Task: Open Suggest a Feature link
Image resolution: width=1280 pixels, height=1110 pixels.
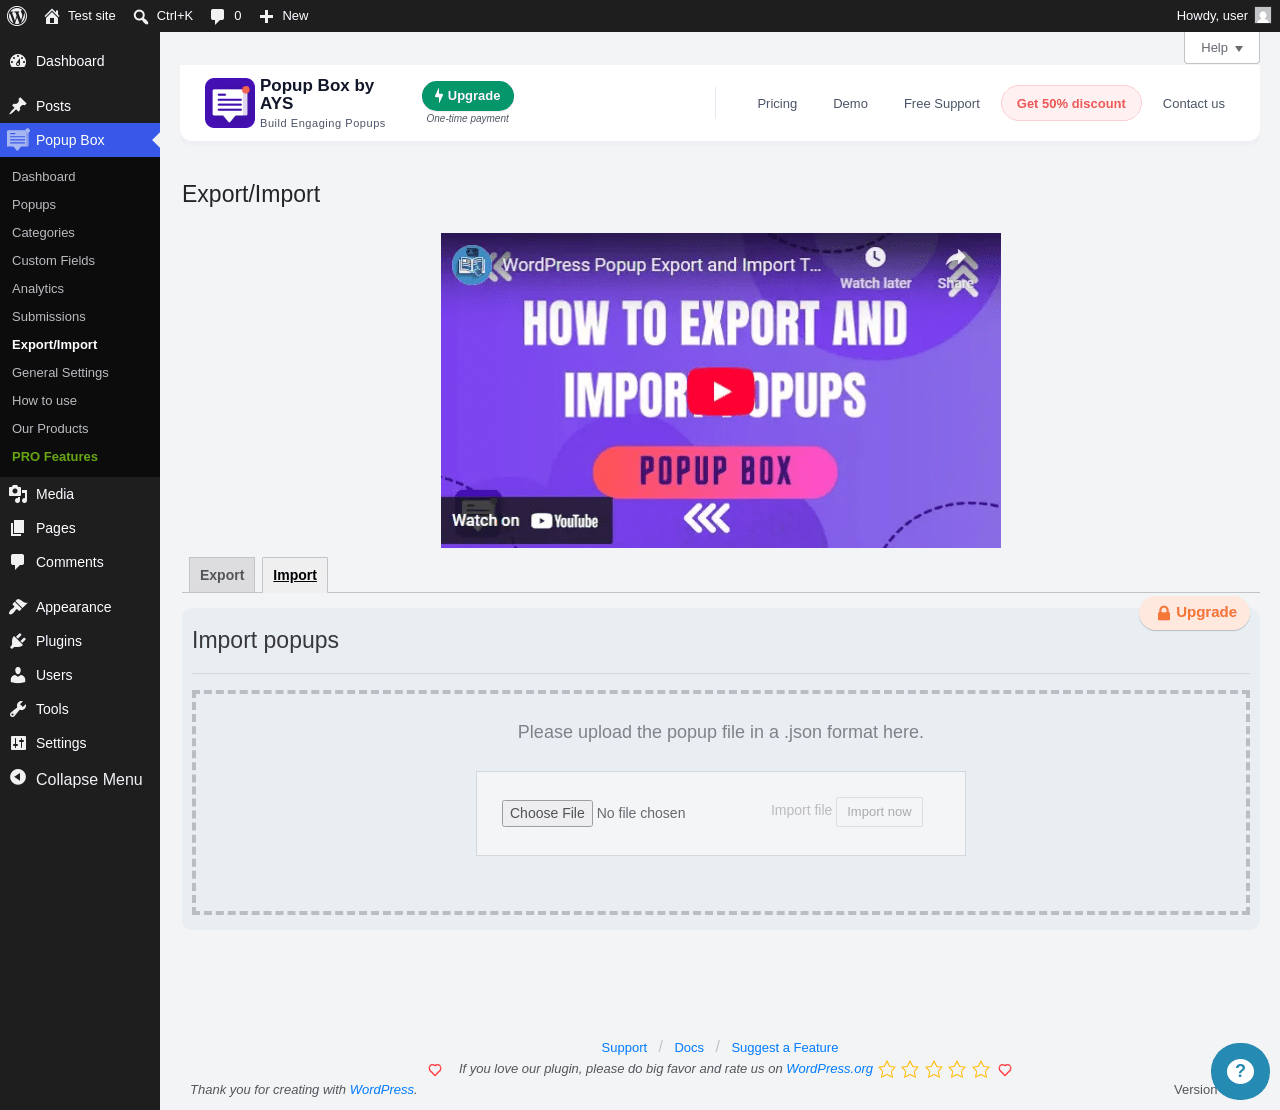Action: point(785,1048)
